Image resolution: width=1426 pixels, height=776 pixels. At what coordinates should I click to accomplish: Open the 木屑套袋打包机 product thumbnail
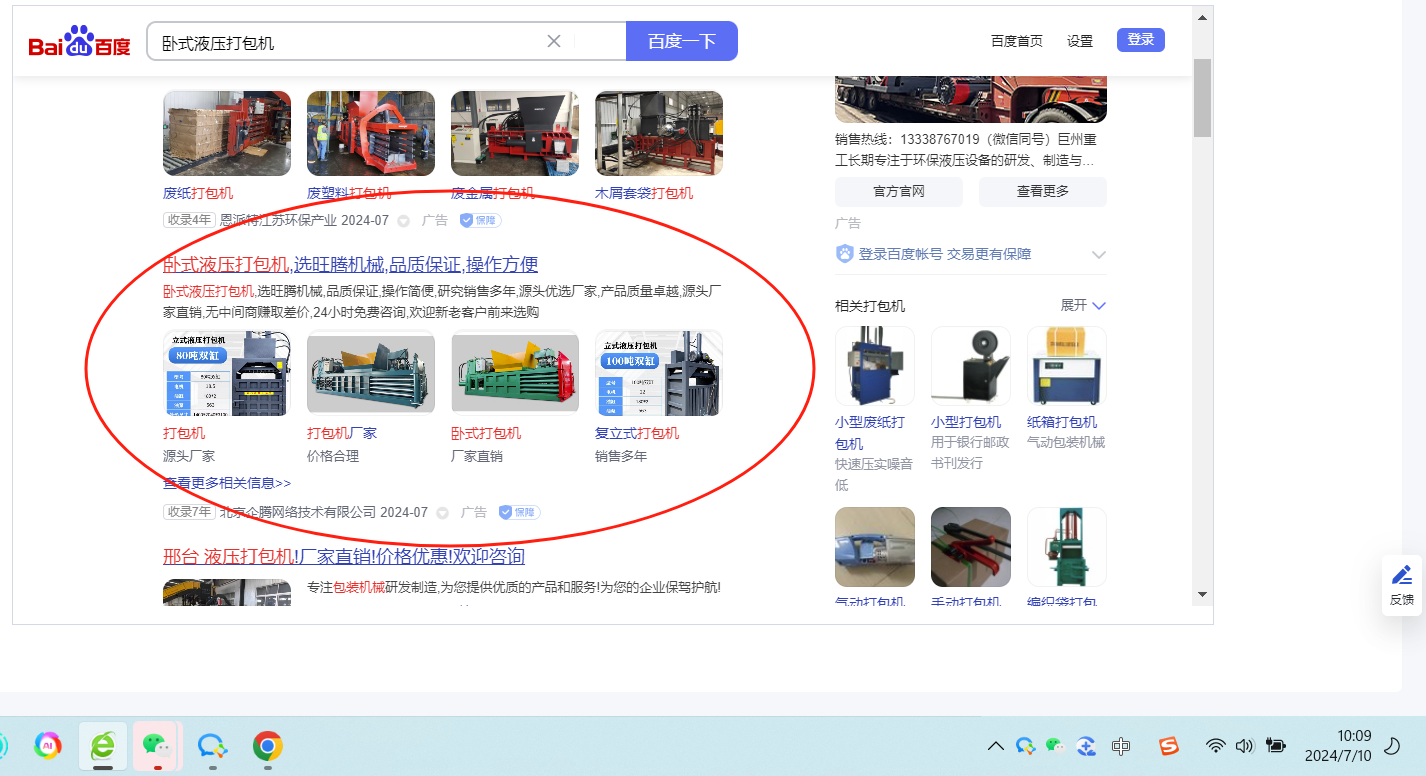click(659, 133)
